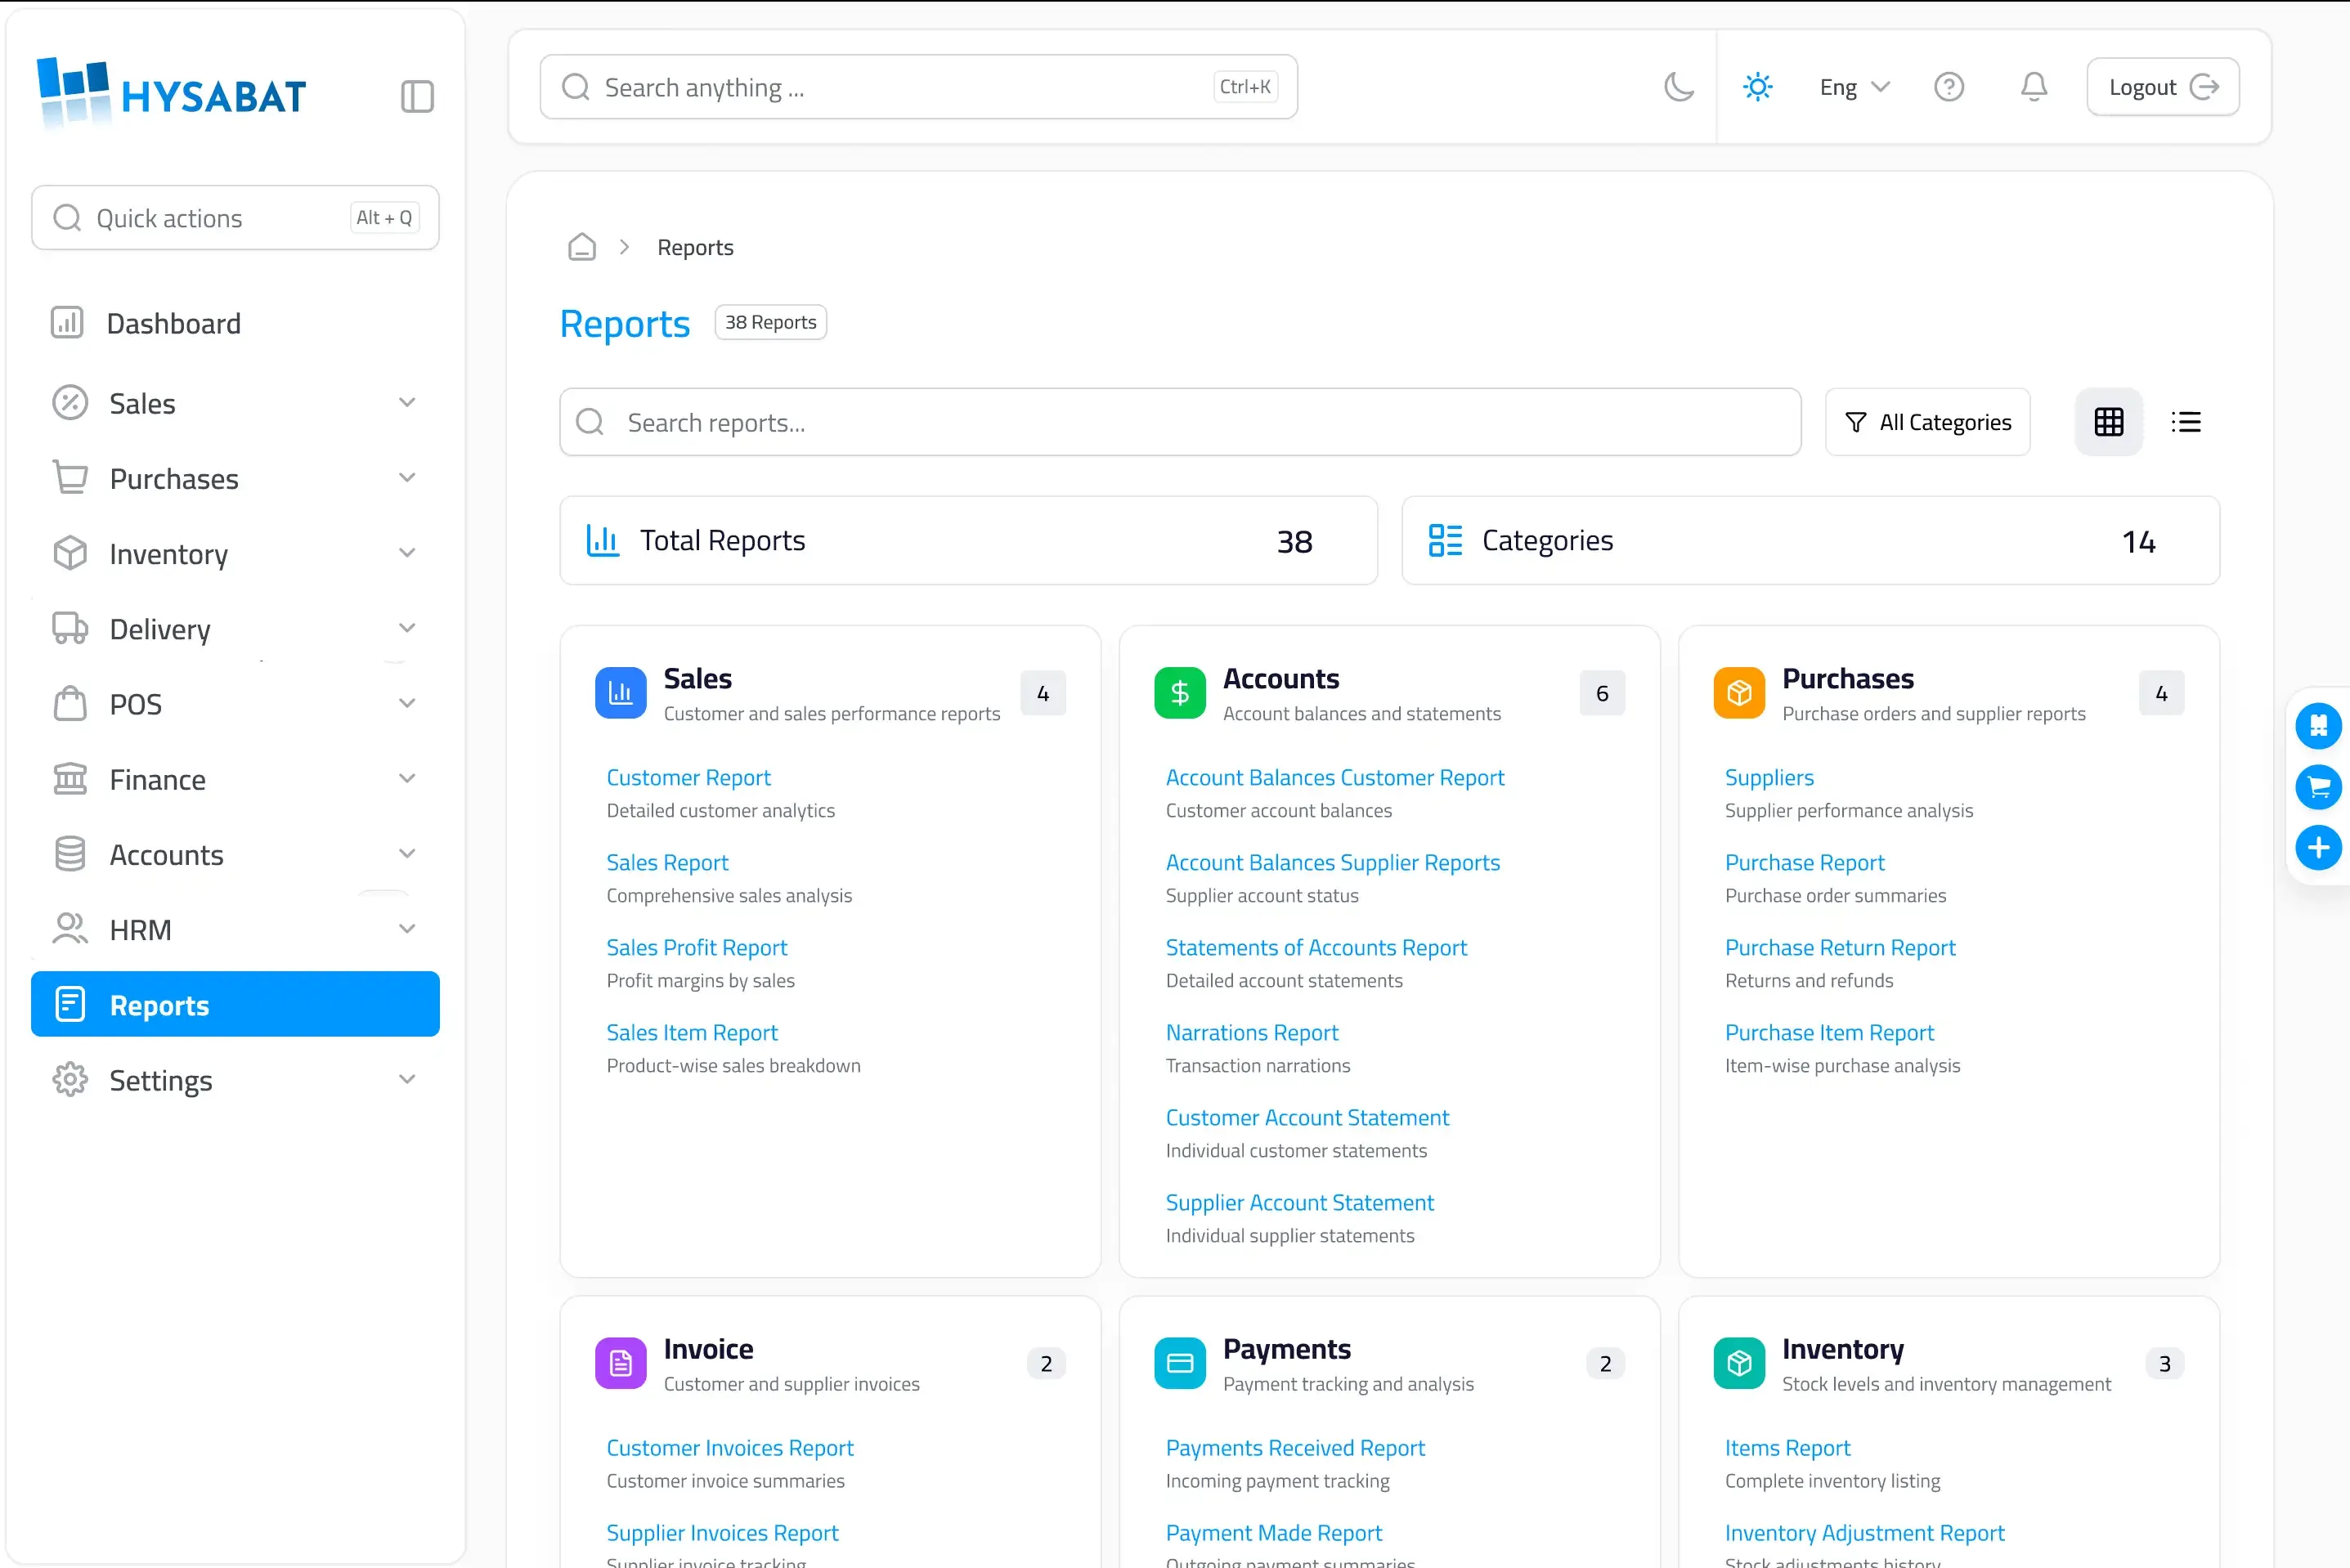Click the Settings gear icon in sidebar
The height and width of the screenshot is (1568, 2350).
click(x=70, y=1080)
